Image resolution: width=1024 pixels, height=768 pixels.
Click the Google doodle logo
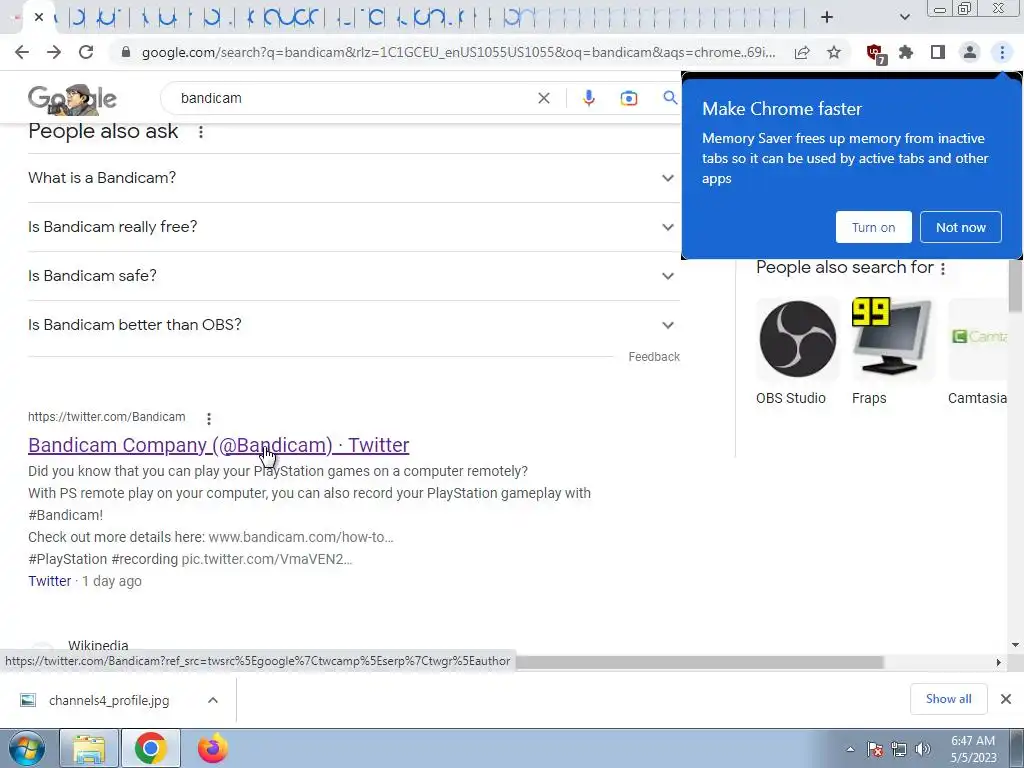tap(72, 99)
